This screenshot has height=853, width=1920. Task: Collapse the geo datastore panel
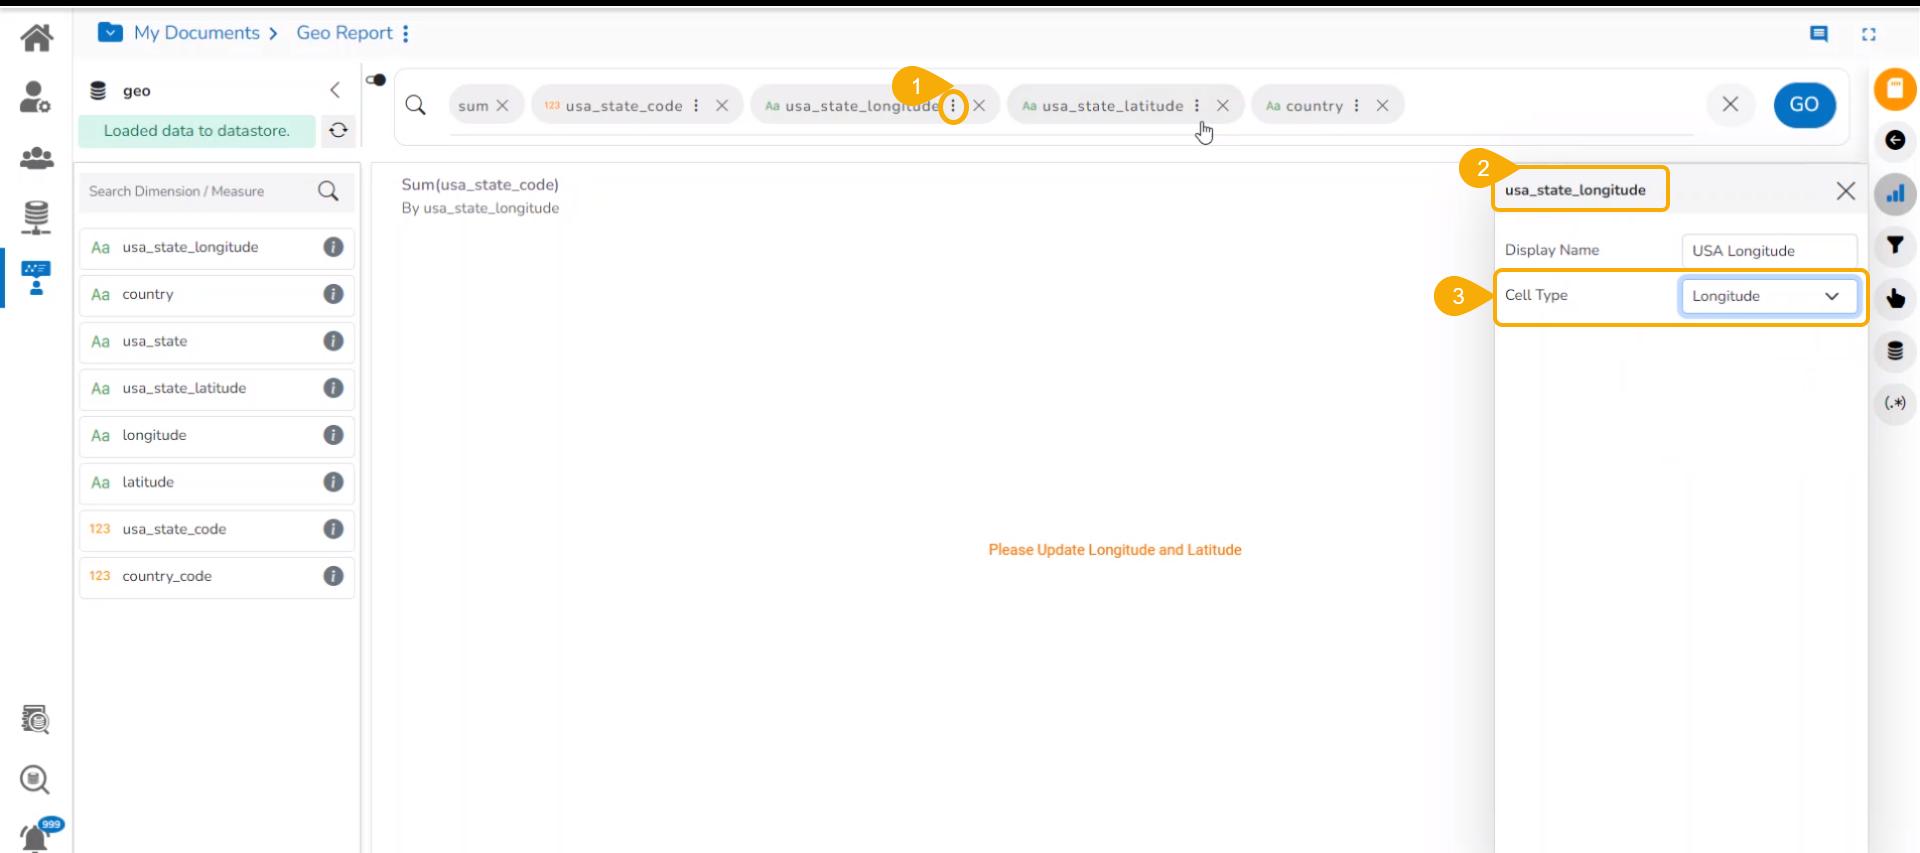[x=335, y=90]
